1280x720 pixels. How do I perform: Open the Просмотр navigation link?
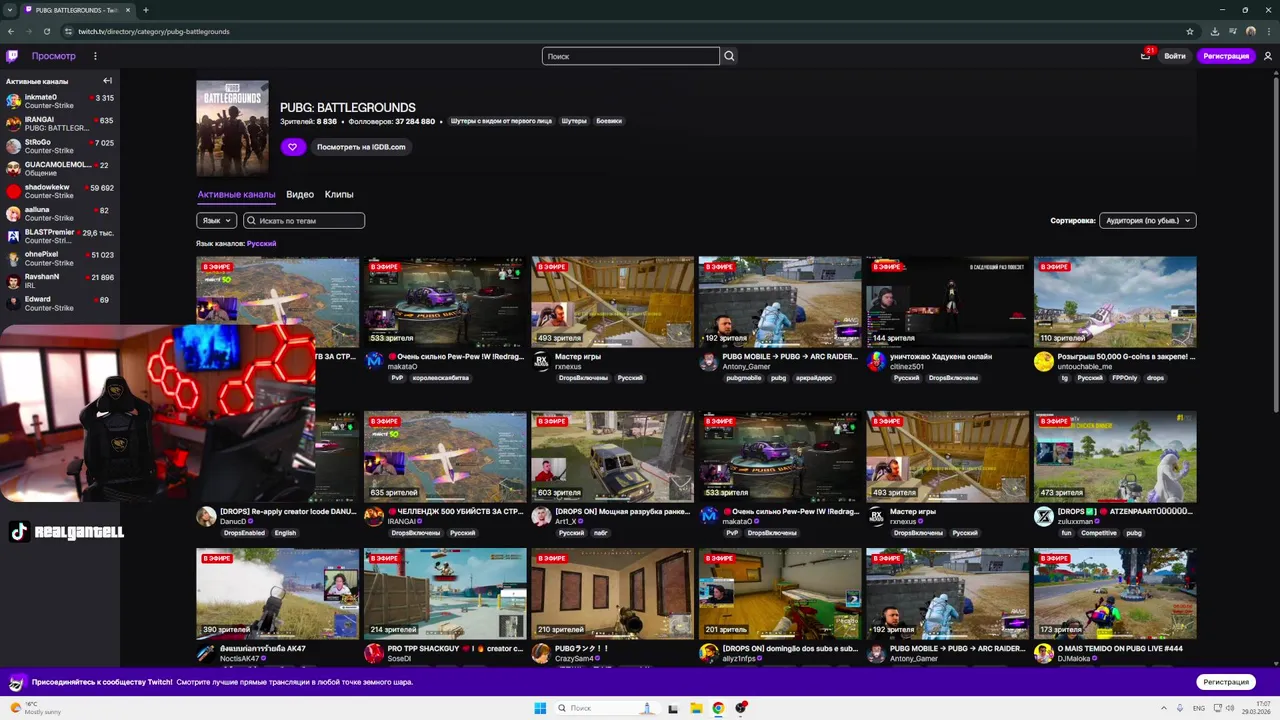tap(53, 56)
